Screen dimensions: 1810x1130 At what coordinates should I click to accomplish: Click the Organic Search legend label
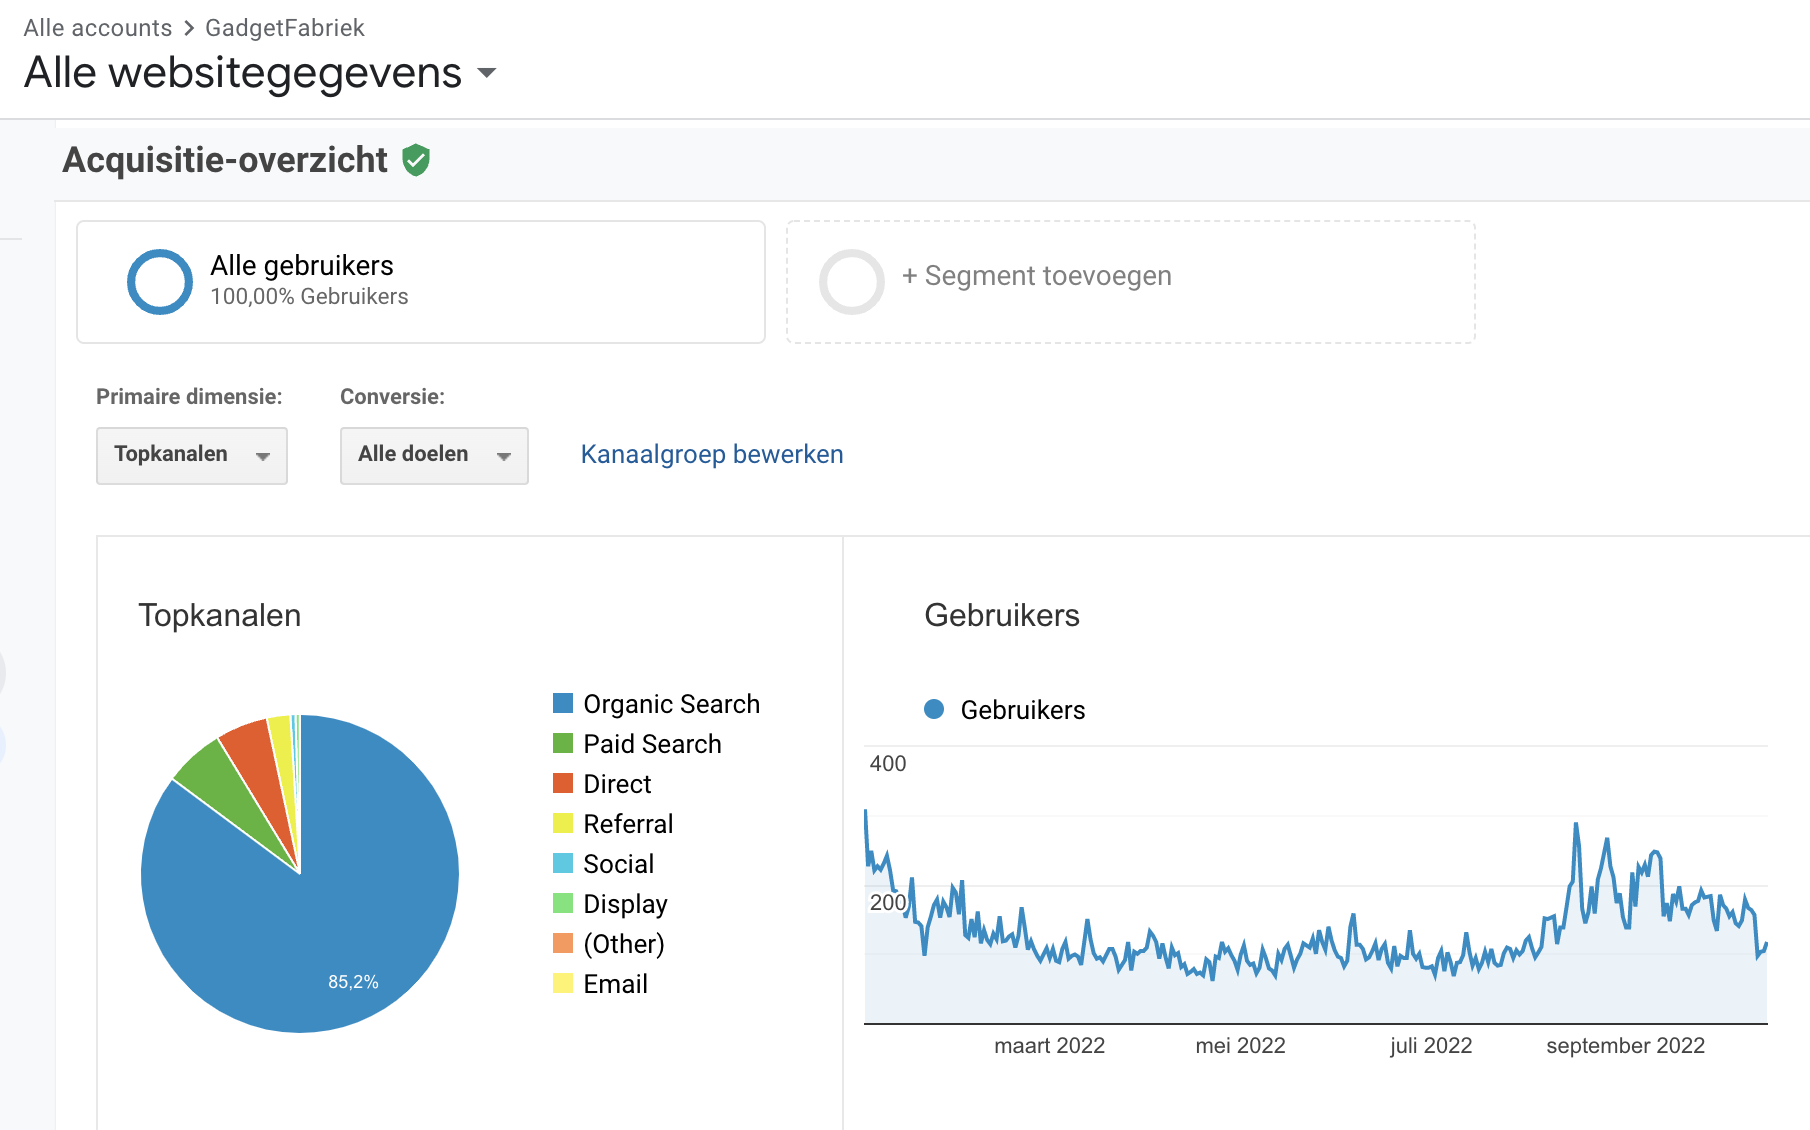pos(672,704)
